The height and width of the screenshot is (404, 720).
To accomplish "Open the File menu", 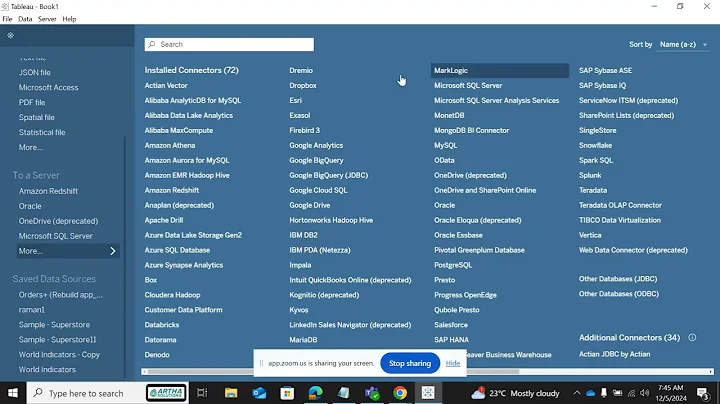I will (7, 19).
